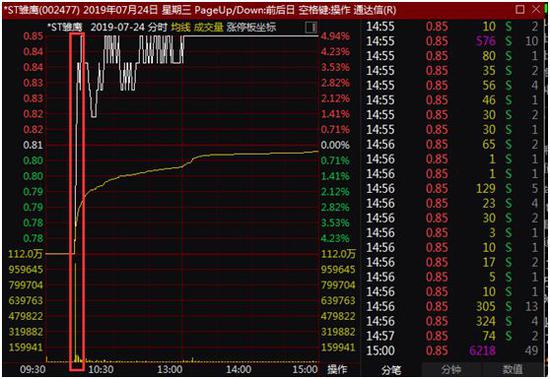Select the 14:57 tick row with 74
The height and width of the screenshot is (379, 550).
452,335
